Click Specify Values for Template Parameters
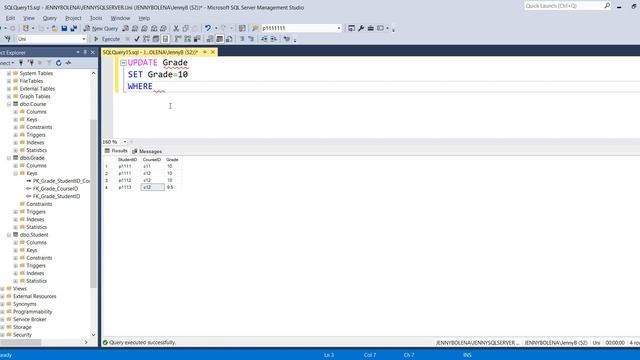The height and width of the screenshot is (360, 640). coord(287,39)
